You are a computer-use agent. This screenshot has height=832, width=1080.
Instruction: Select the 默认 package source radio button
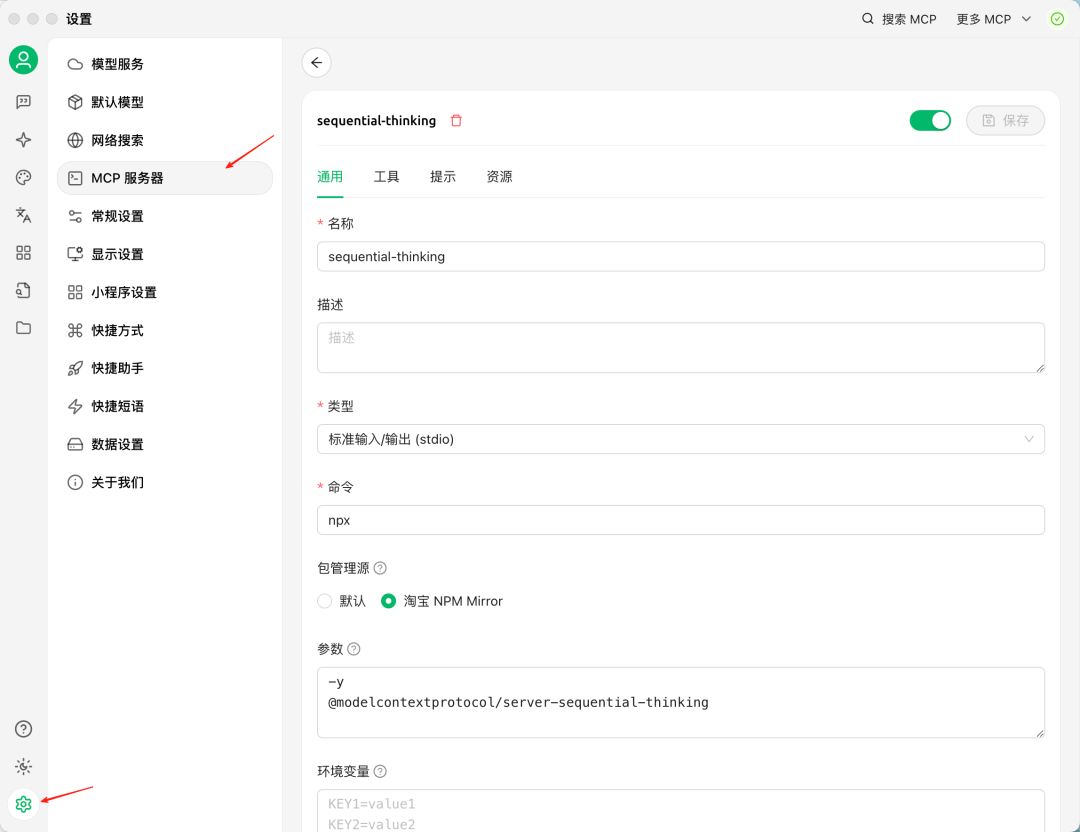(325, 601)
